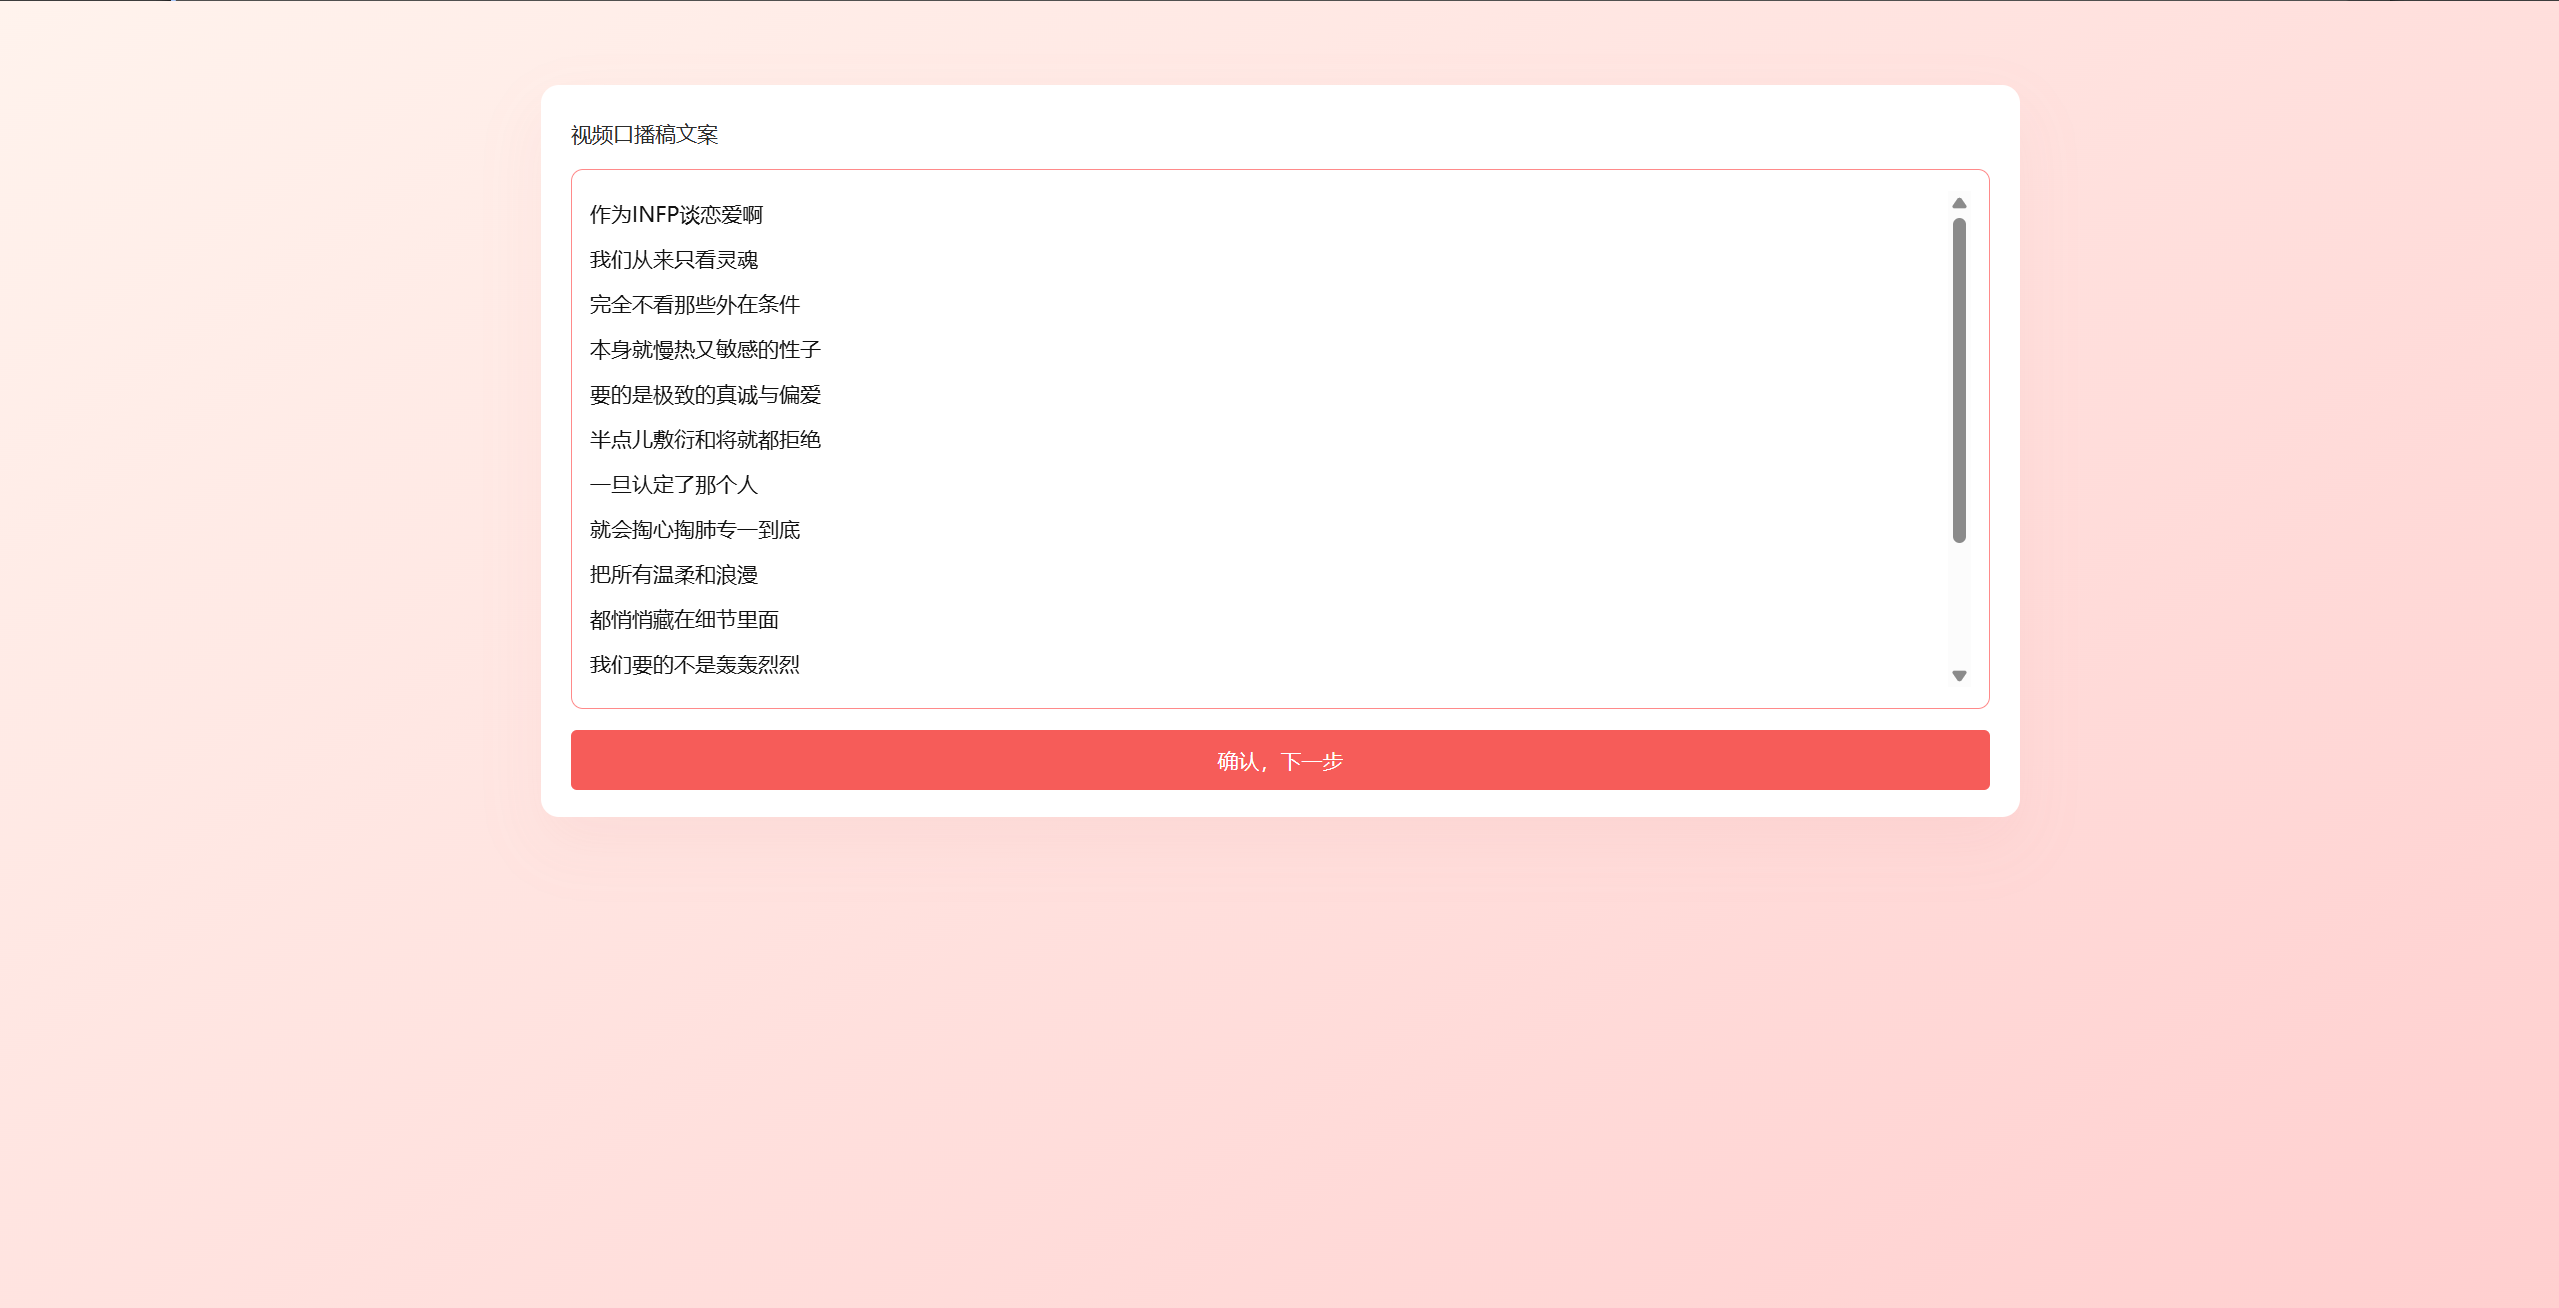Click the last visible line 我们要的不是轰轰烈烈
Viewport: 2559px width, 1308px height.
pos(695,665)
